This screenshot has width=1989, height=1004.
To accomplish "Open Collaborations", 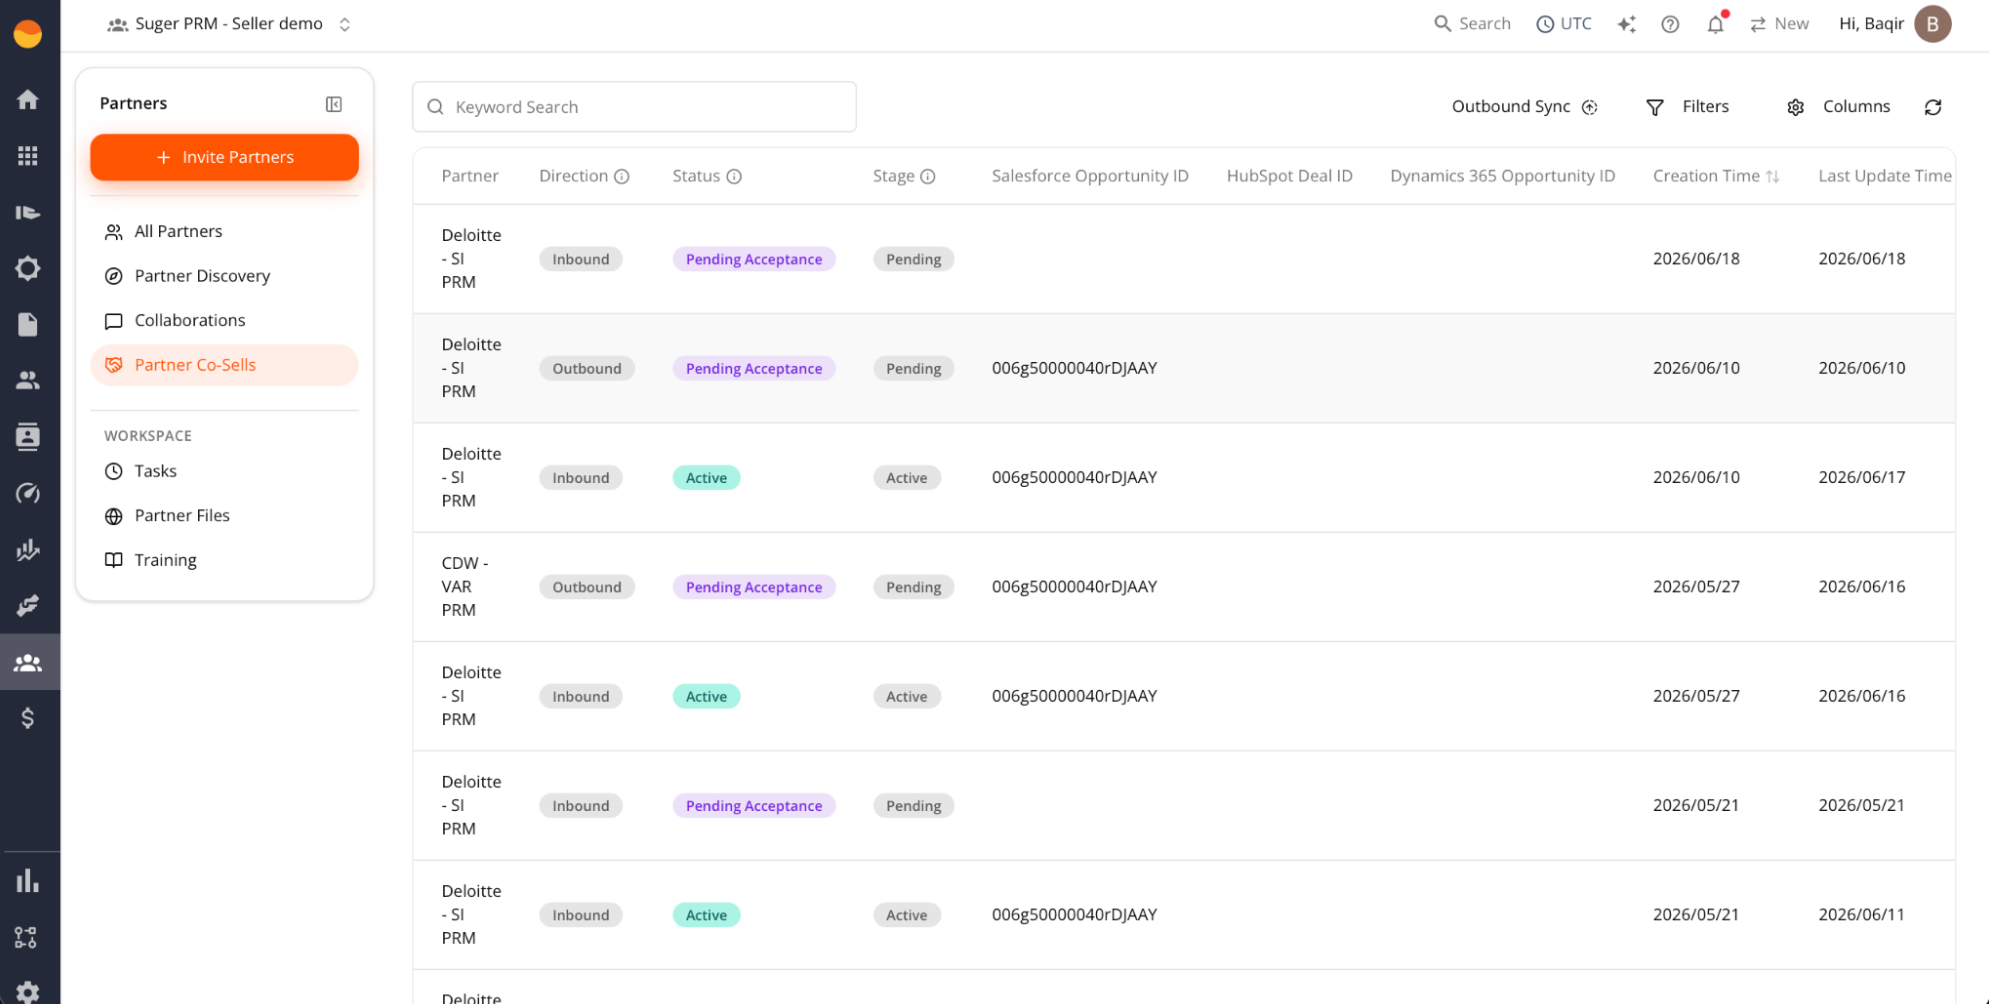I will coord(224,320).
